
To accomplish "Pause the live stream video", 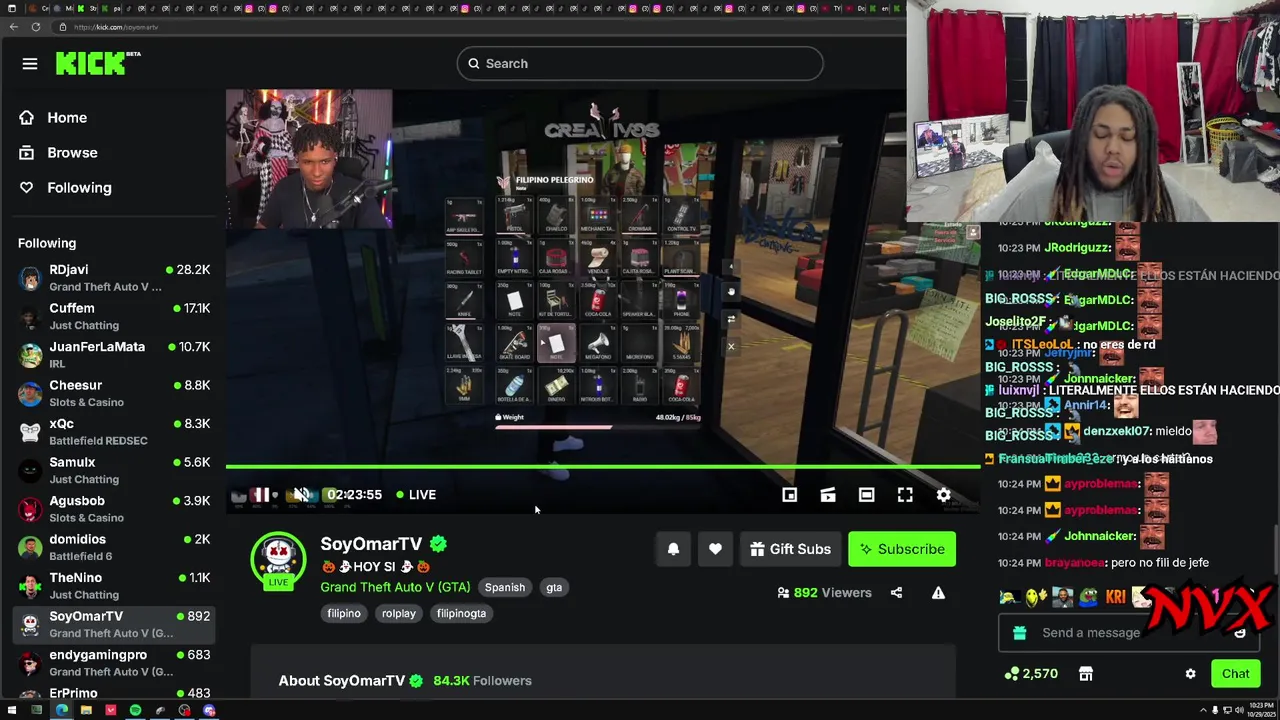I will [260, 495].
